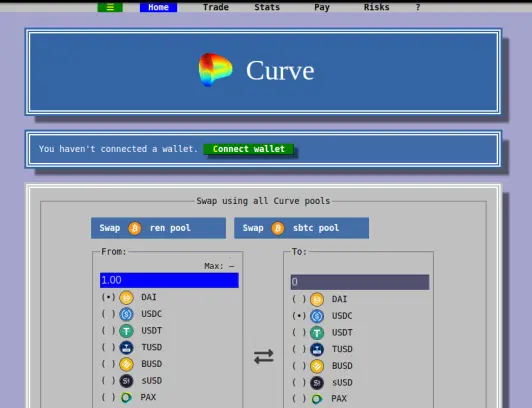Screen dimensions: 532x408
Task: Select USDC radio button in To list
Action: pyautogui.click(x=299, y=316)
